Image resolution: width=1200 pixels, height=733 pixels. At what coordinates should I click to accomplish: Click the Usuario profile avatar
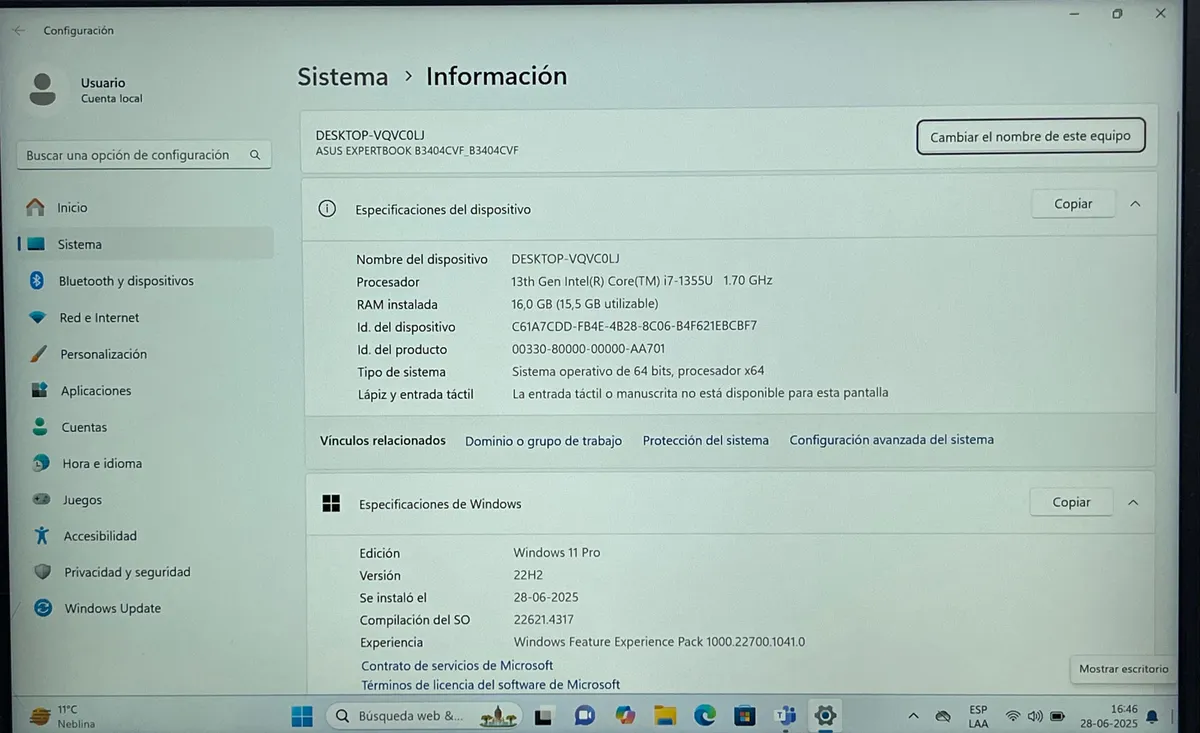[x=43, y=89]
